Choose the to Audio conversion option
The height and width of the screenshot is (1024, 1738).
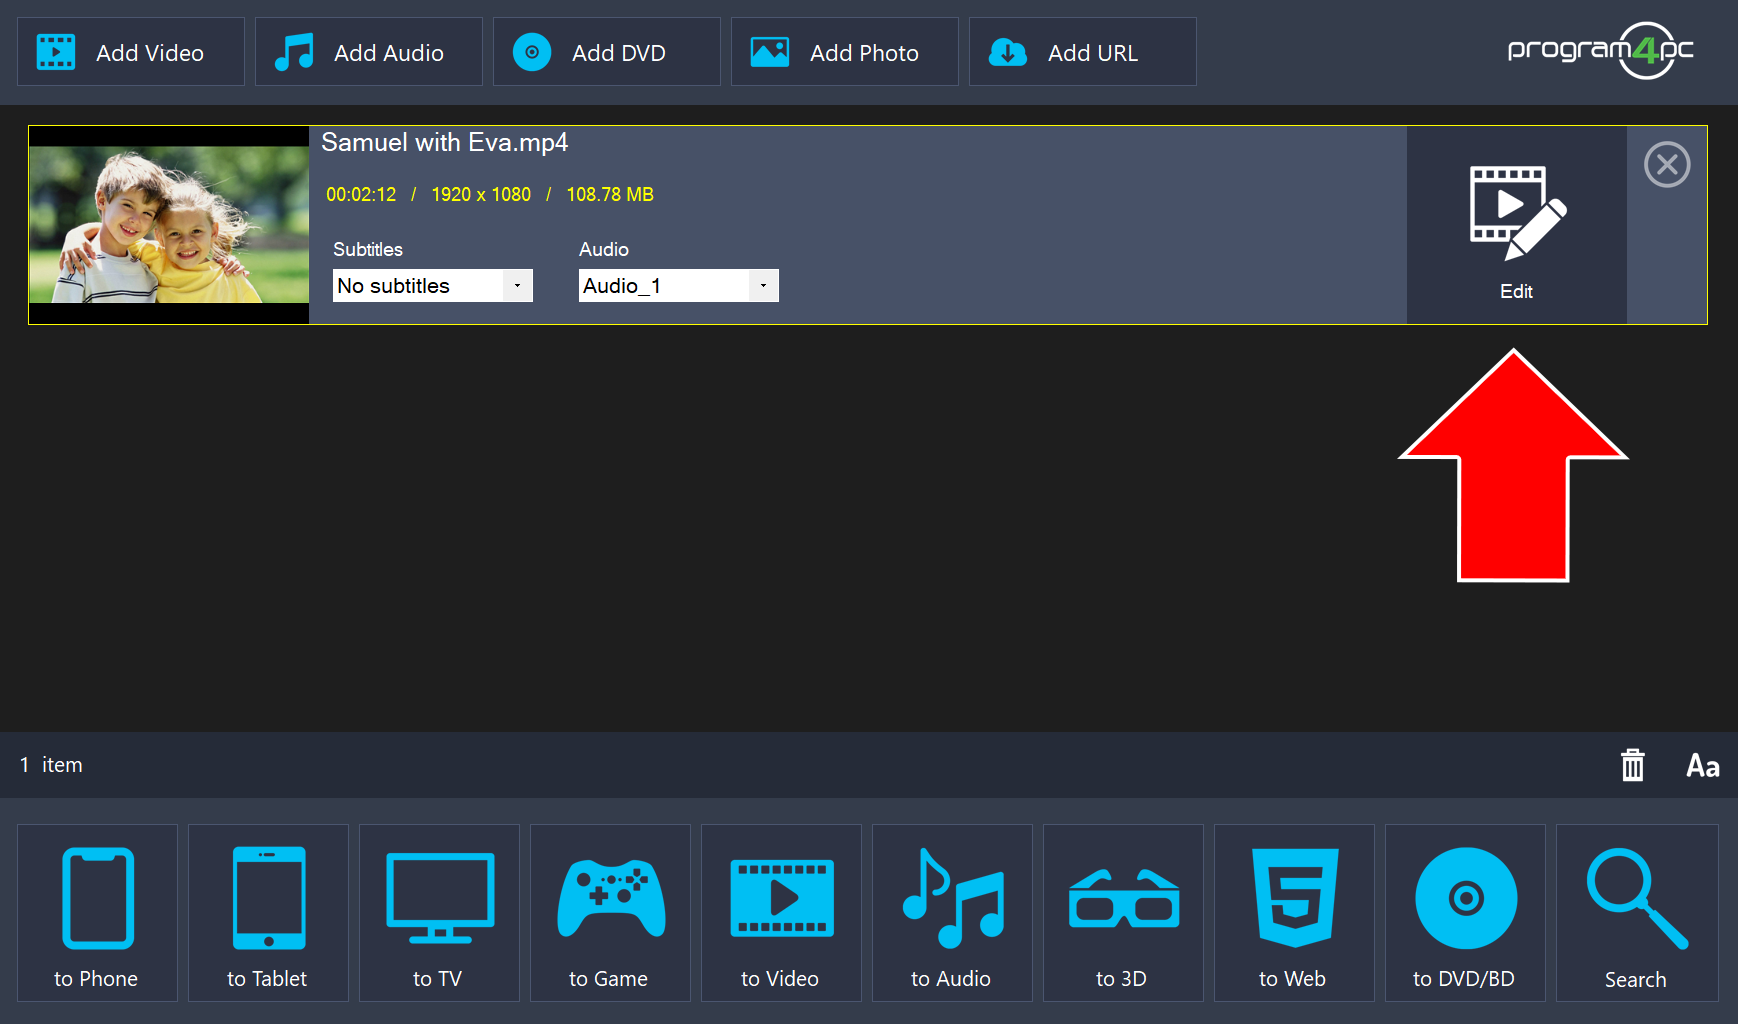coord(952,913)
